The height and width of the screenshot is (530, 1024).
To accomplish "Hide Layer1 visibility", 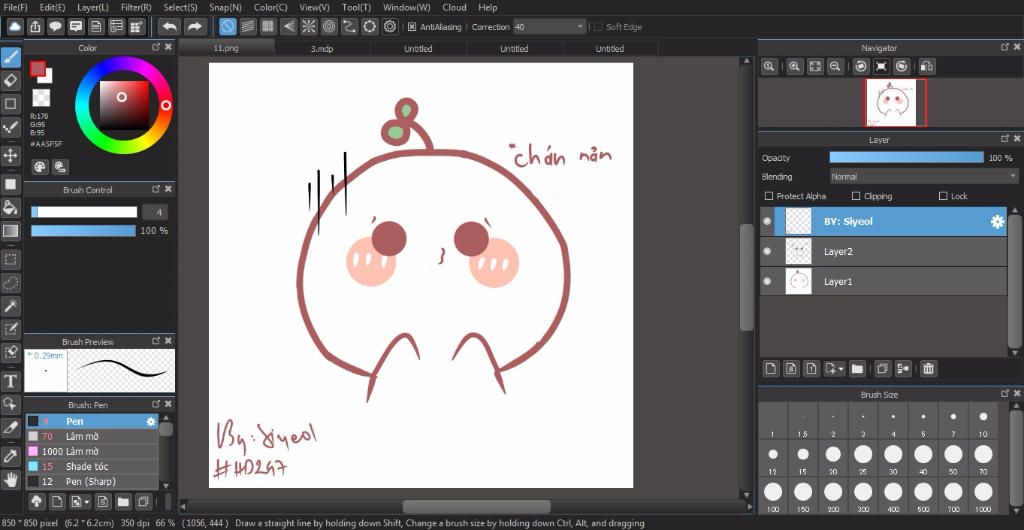I will (x=767, y=281).
